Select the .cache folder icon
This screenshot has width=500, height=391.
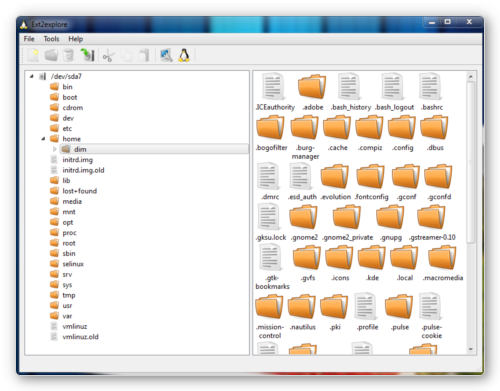pyautogui.click(x=337, y=127)
